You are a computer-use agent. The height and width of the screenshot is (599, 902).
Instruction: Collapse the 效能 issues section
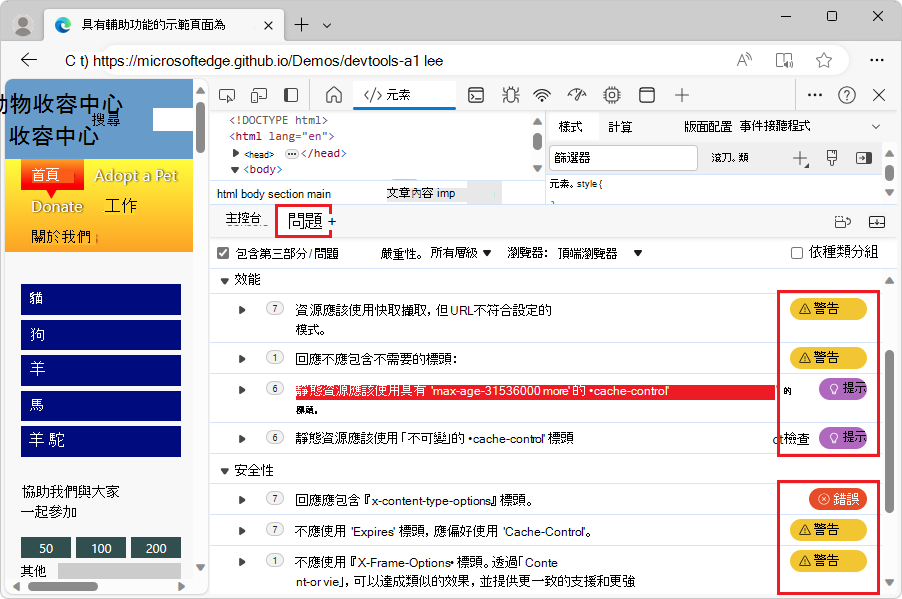click(x=224, y=280)
